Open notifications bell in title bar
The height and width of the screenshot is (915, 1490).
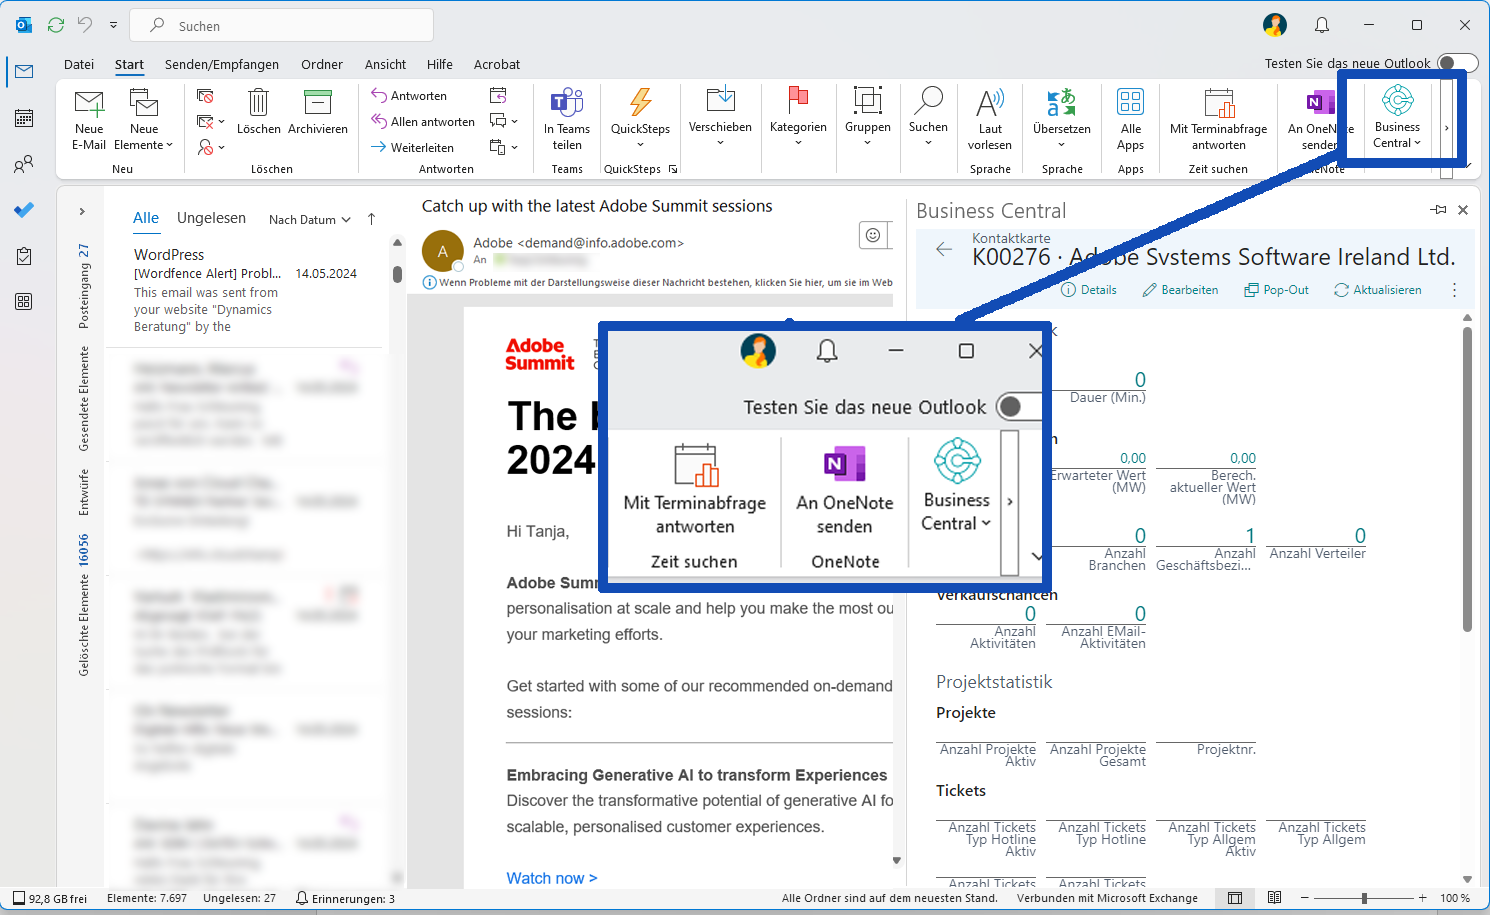[1322, 25]
